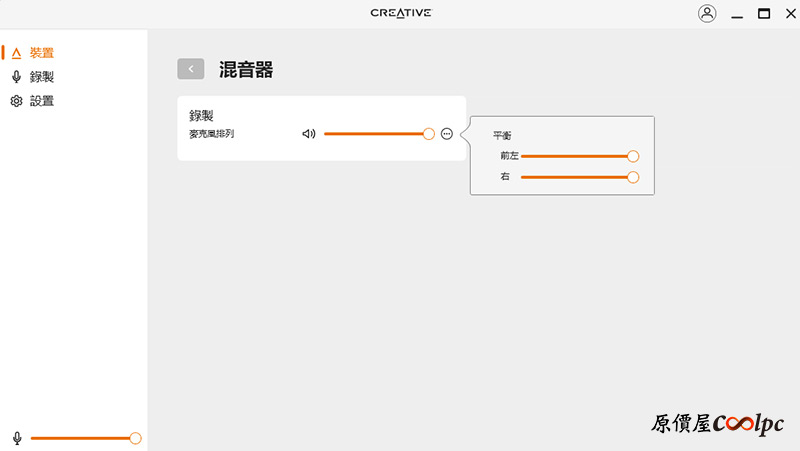Click the Creative logo in title bar
Screen dimensions: 800x451
click(x=401, y=13)
